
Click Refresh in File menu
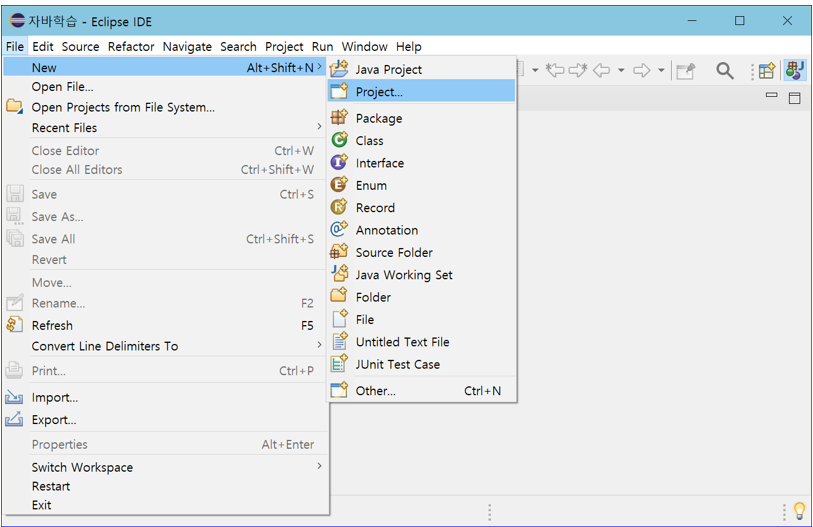pos(165,325)
